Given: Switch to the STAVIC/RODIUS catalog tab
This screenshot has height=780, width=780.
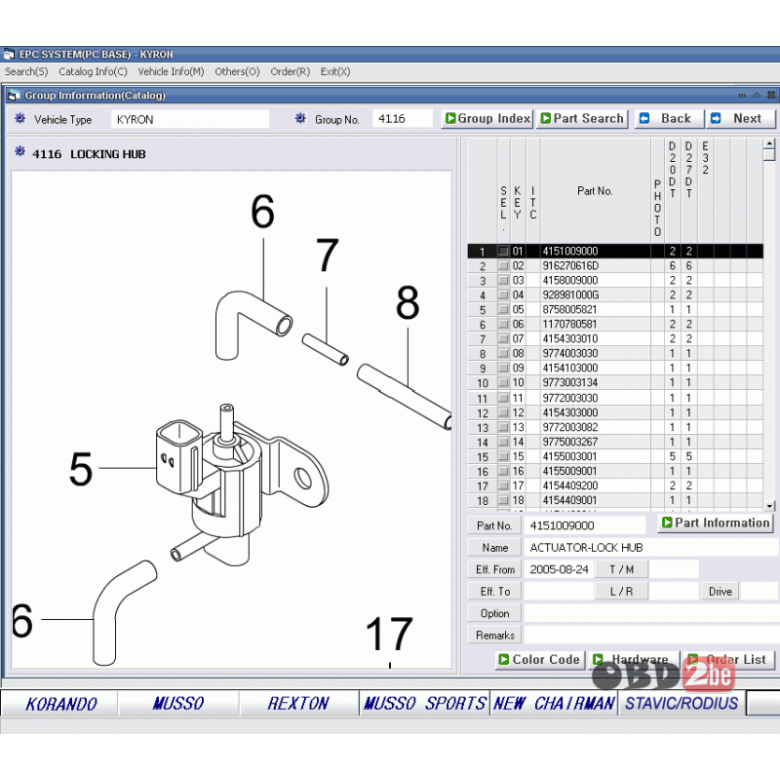Looking at the screenshot, I should click(x=682, y=703).
